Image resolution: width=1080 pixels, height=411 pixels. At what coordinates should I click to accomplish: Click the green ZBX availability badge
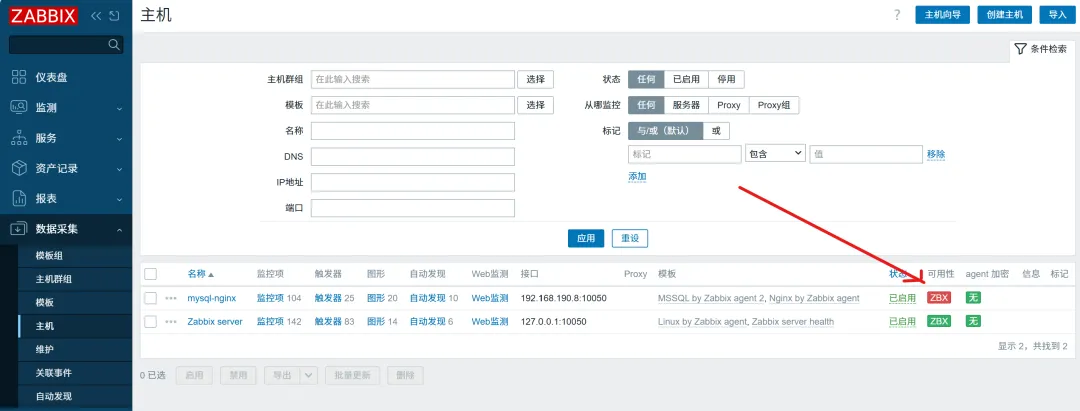pos(939,322)
